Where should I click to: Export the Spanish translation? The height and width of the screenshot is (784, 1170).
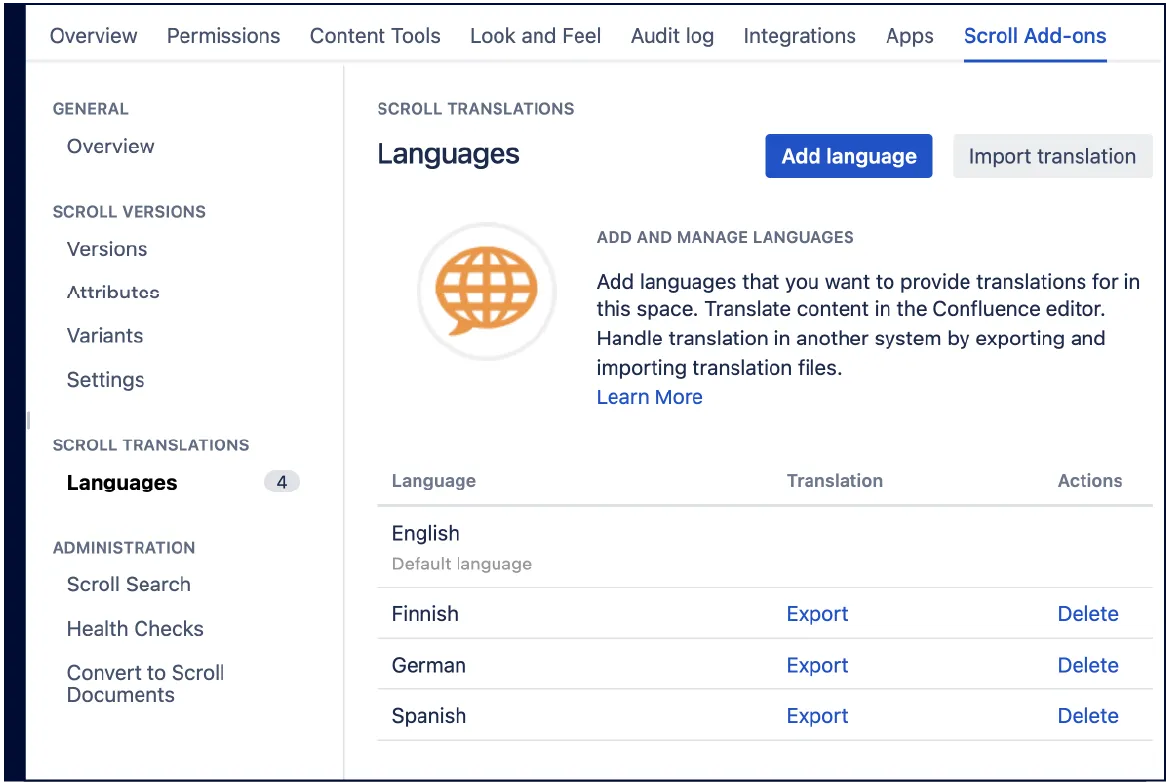[817, 716]
